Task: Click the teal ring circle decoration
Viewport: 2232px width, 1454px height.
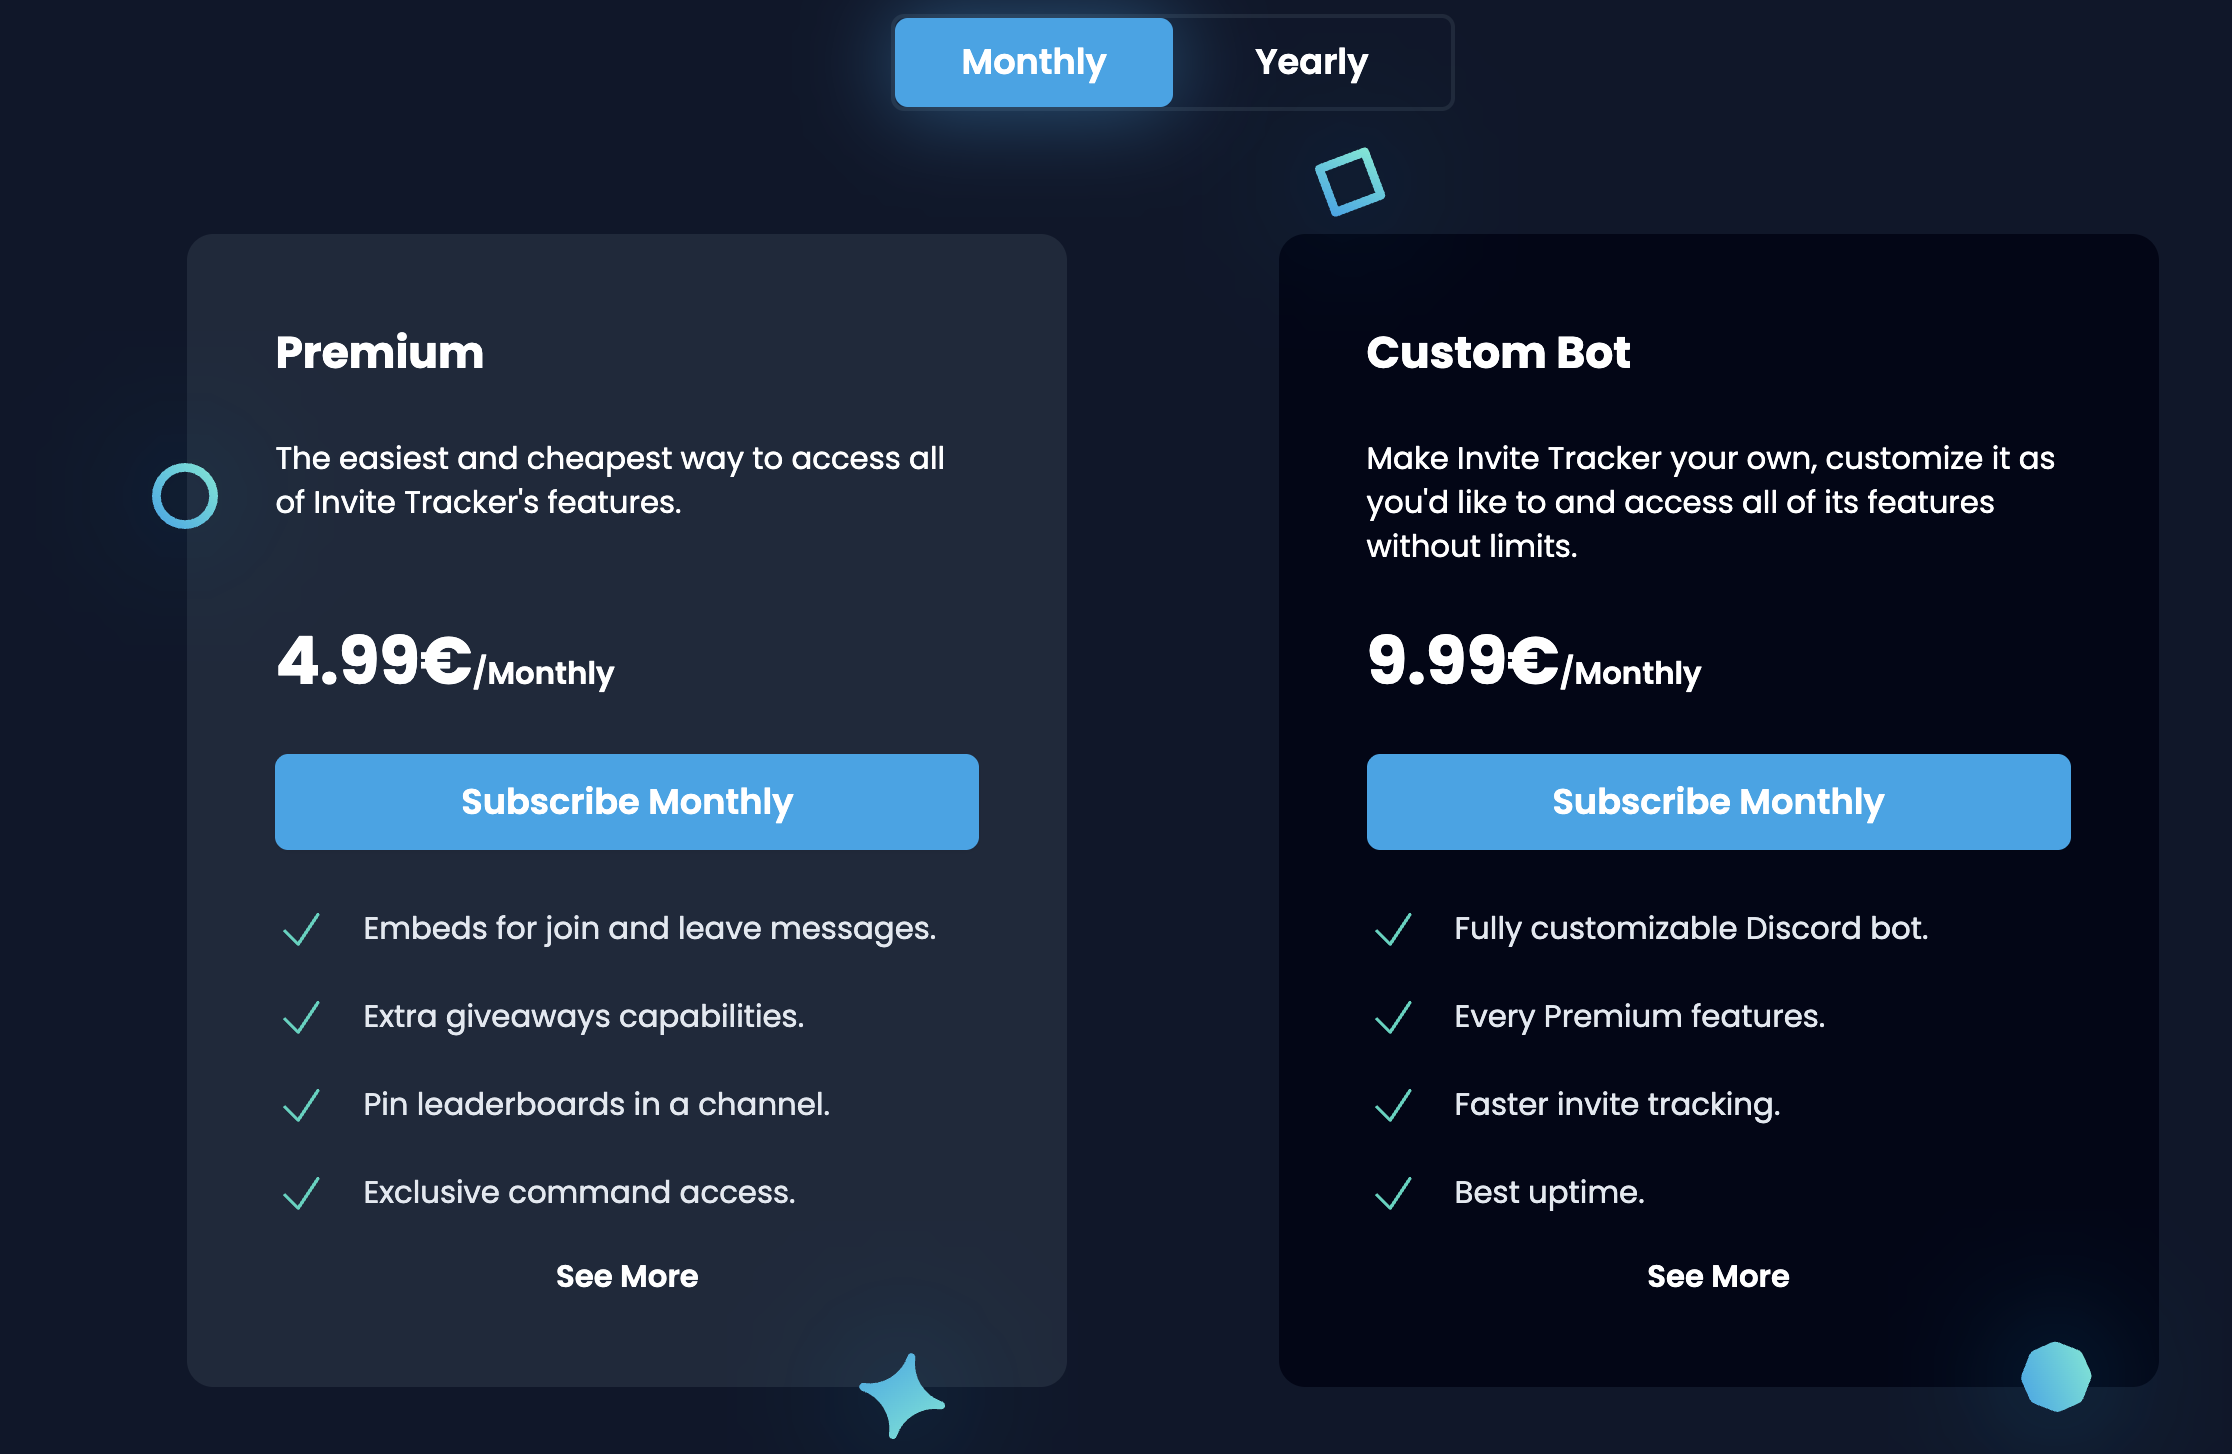Action: 185,496
